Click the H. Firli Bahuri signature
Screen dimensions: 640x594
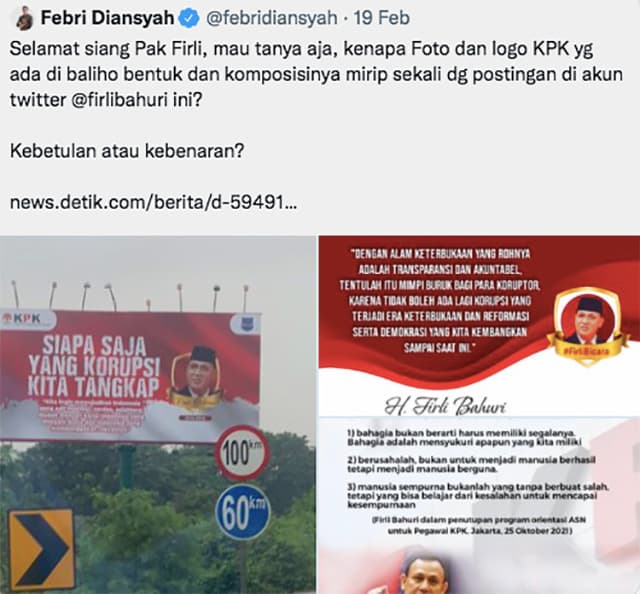tap(446, 407)
